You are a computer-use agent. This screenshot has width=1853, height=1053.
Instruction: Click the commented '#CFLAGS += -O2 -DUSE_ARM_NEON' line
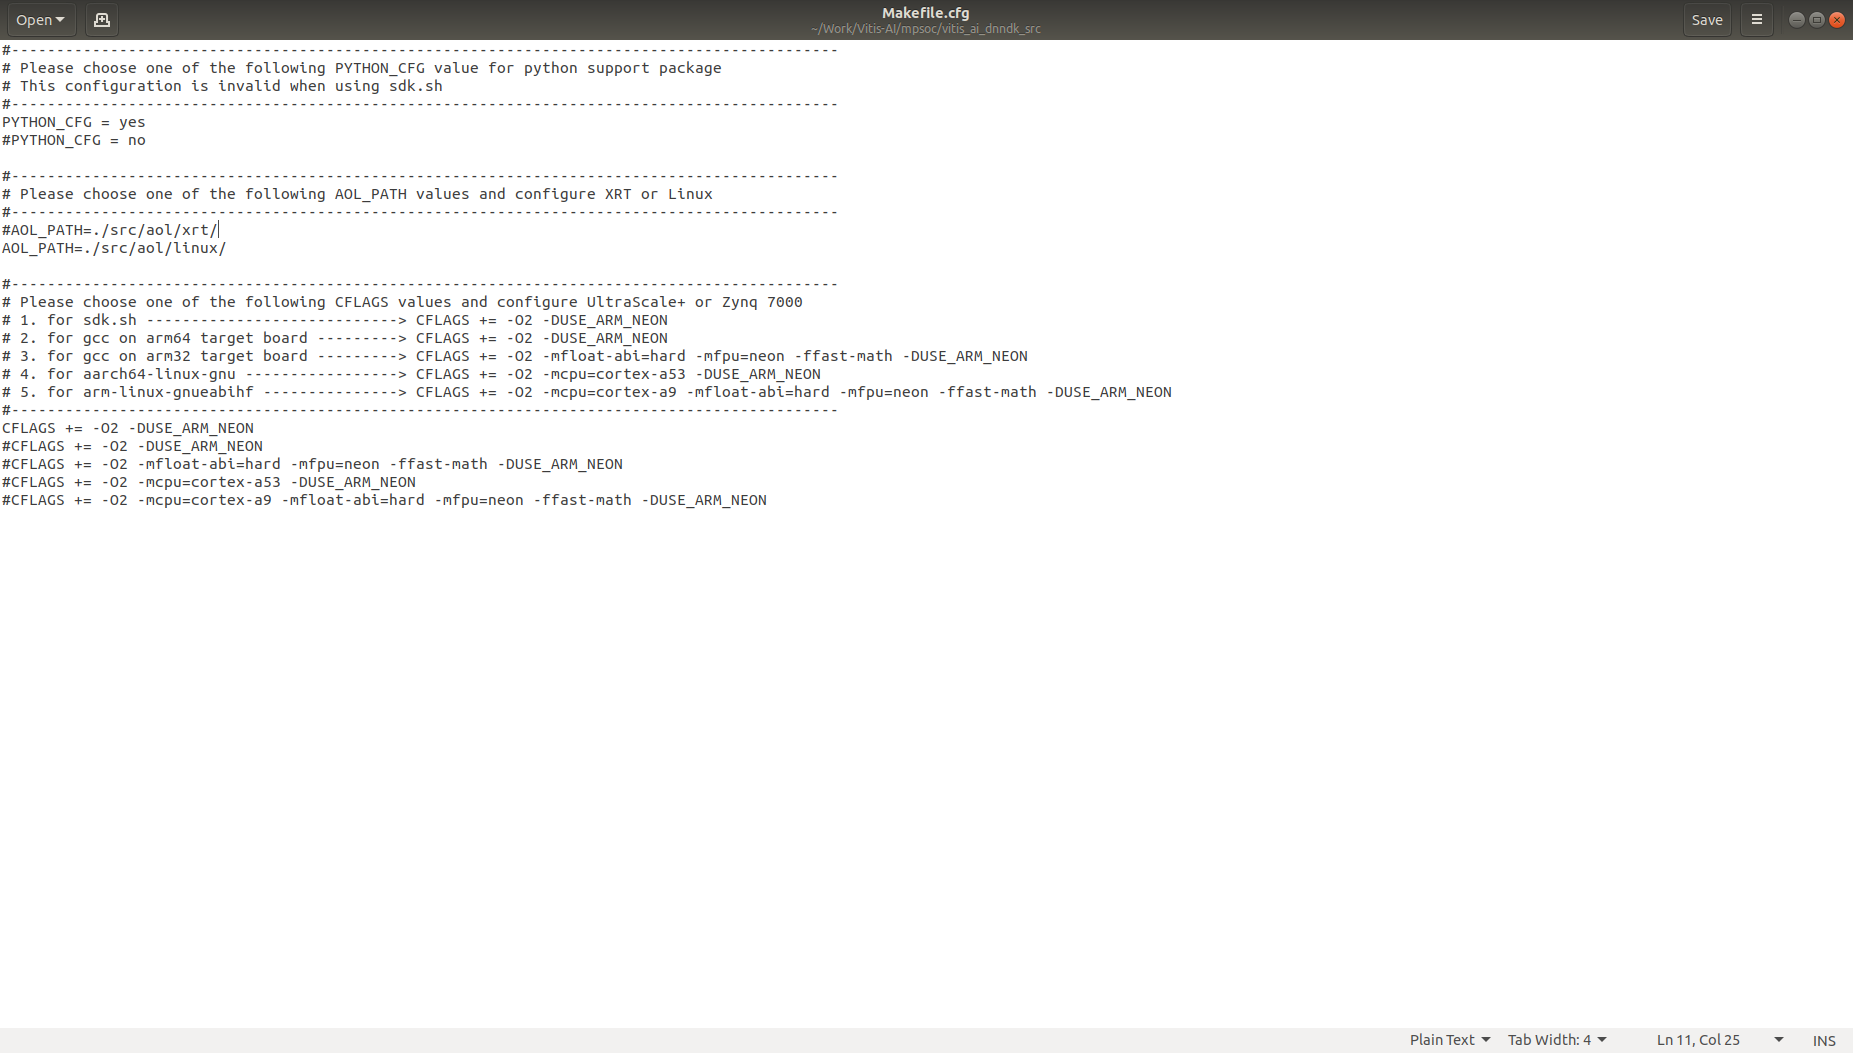133,446
